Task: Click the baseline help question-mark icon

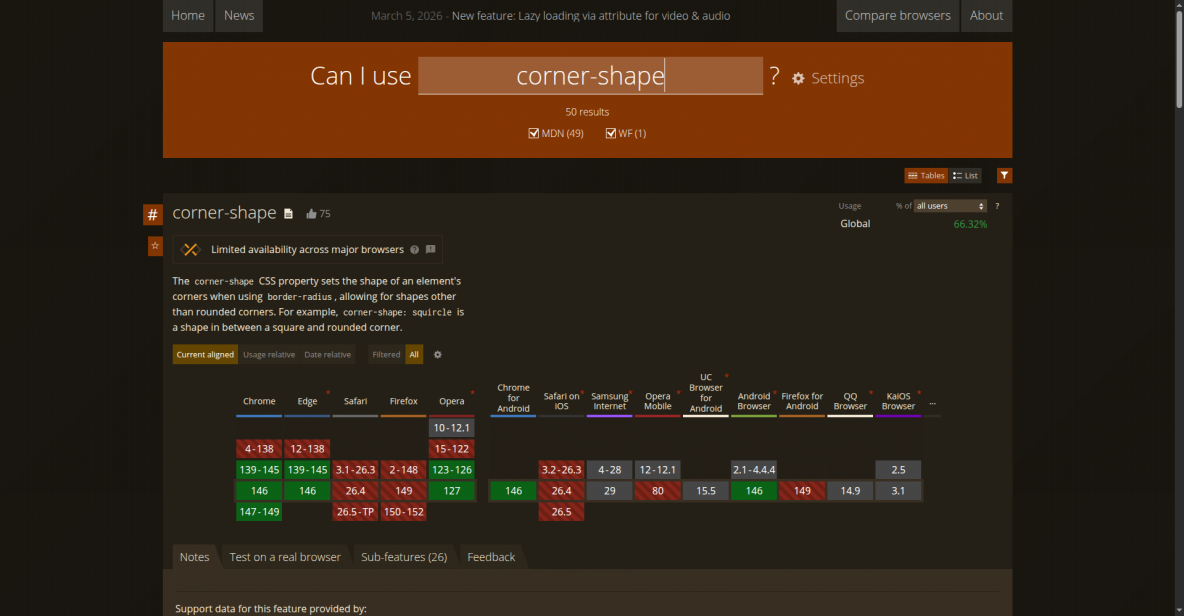Action: click(415, 250)
